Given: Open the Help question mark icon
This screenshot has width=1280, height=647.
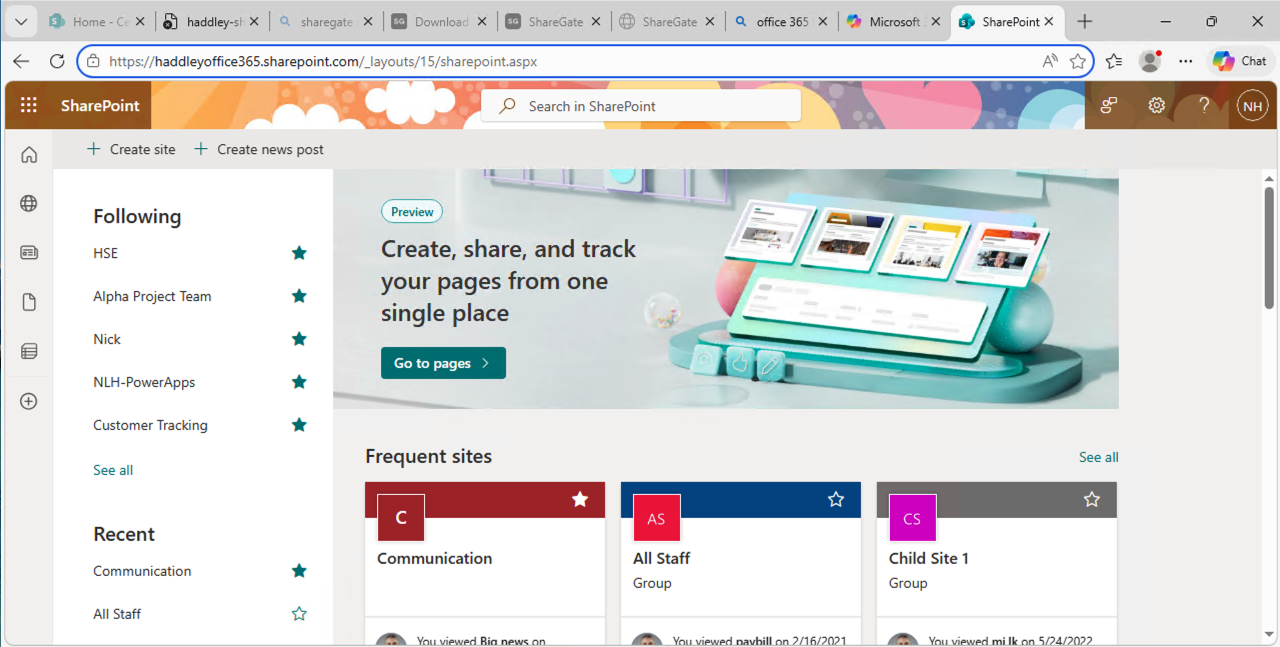Looking at the screenshot, I should pos(1204,105).
